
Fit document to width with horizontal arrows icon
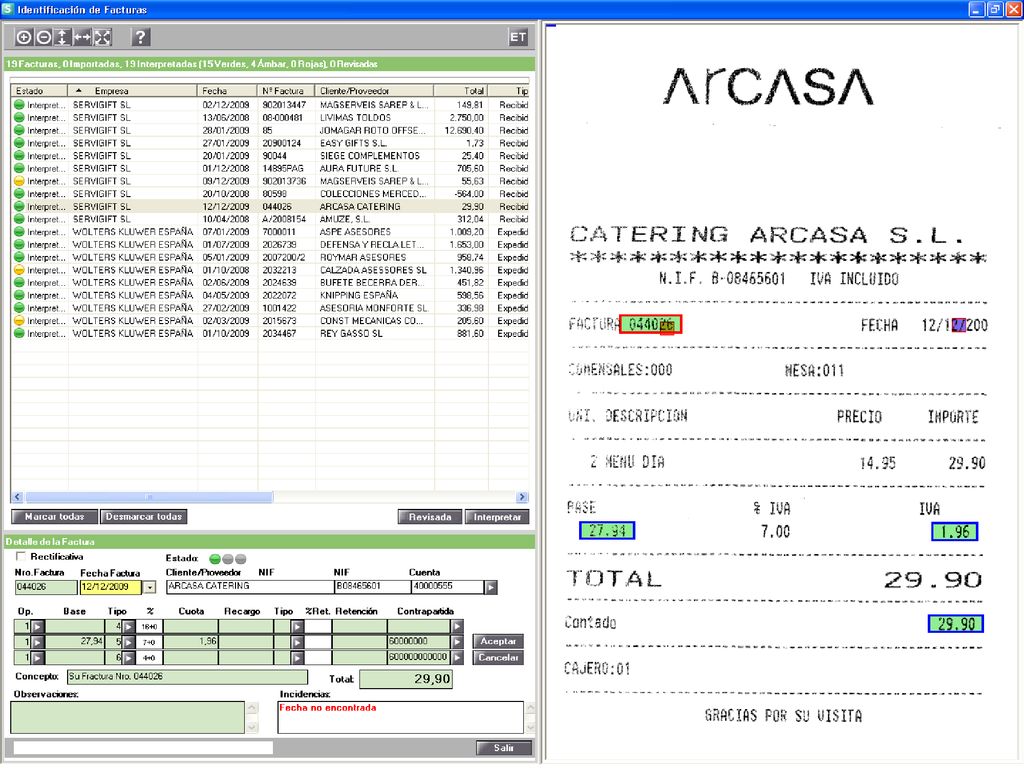coord(82,37)
